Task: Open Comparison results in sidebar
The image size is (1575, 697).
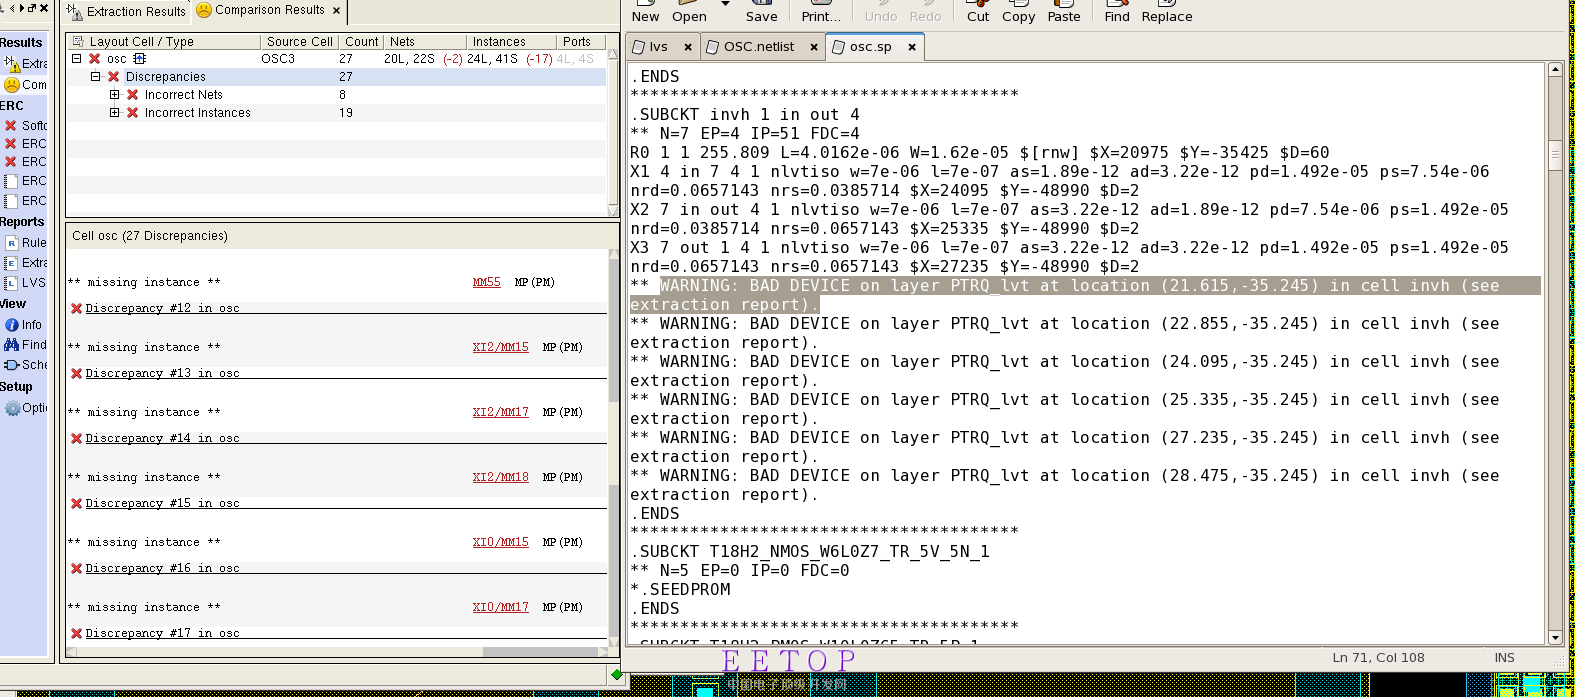Action: pyautogui.click(x=26, y=85)
